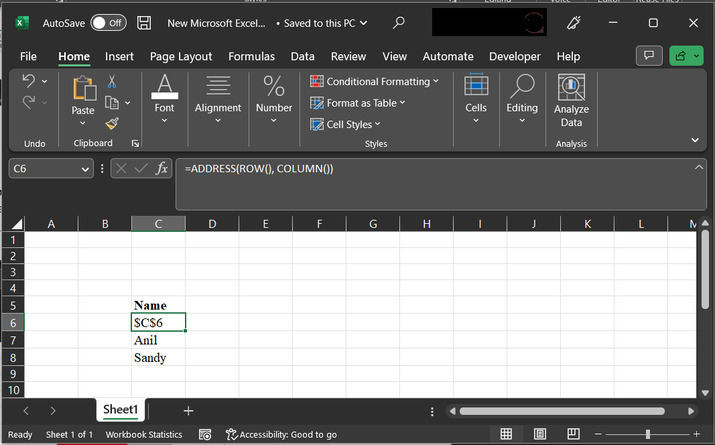Click the pen drawing icon in title bar
715x445 pixels.
pos(574,23)
